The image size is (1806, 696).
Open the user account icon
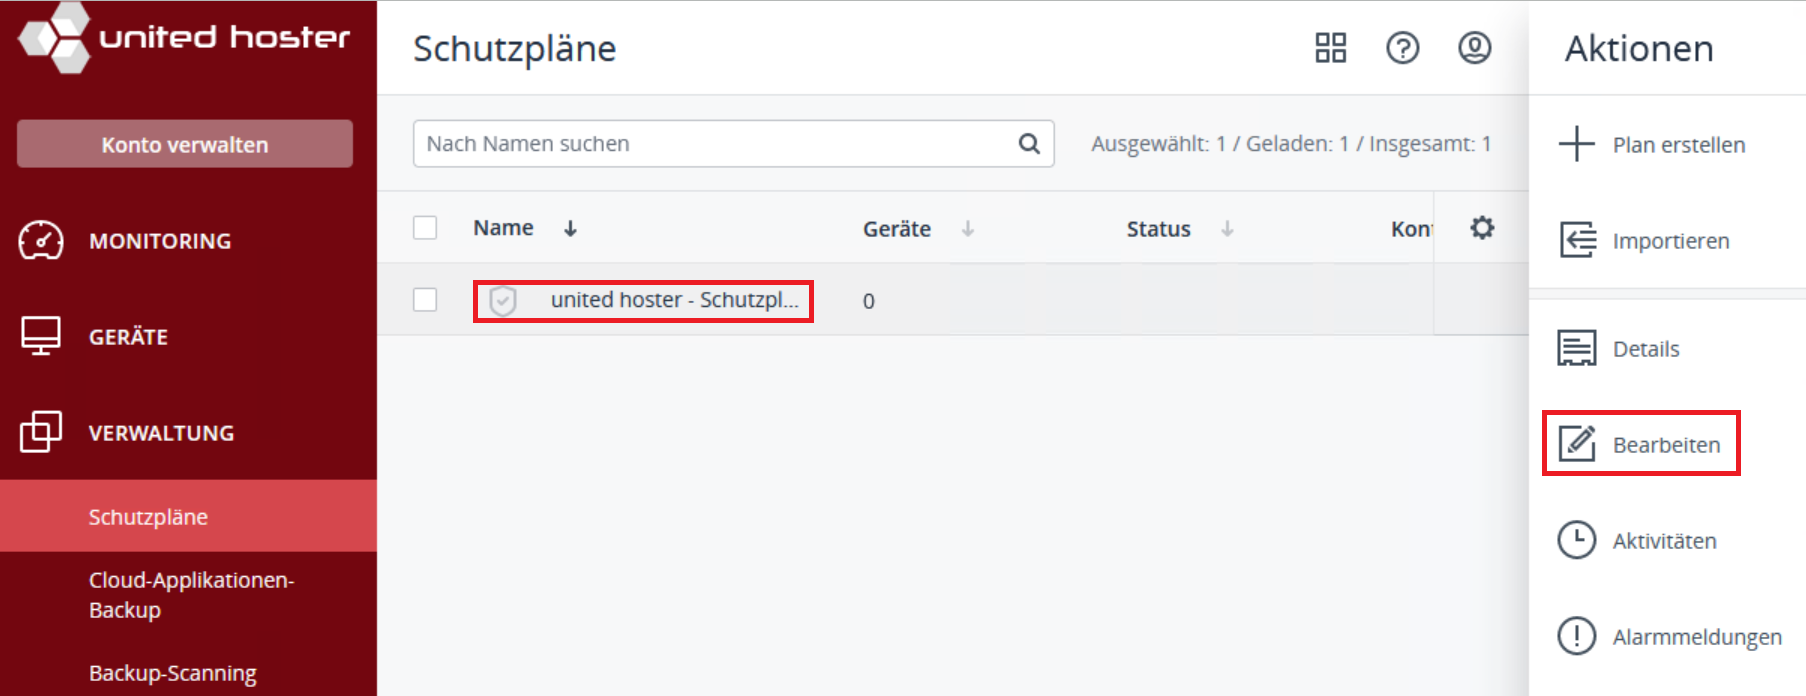coord(1475,47)
